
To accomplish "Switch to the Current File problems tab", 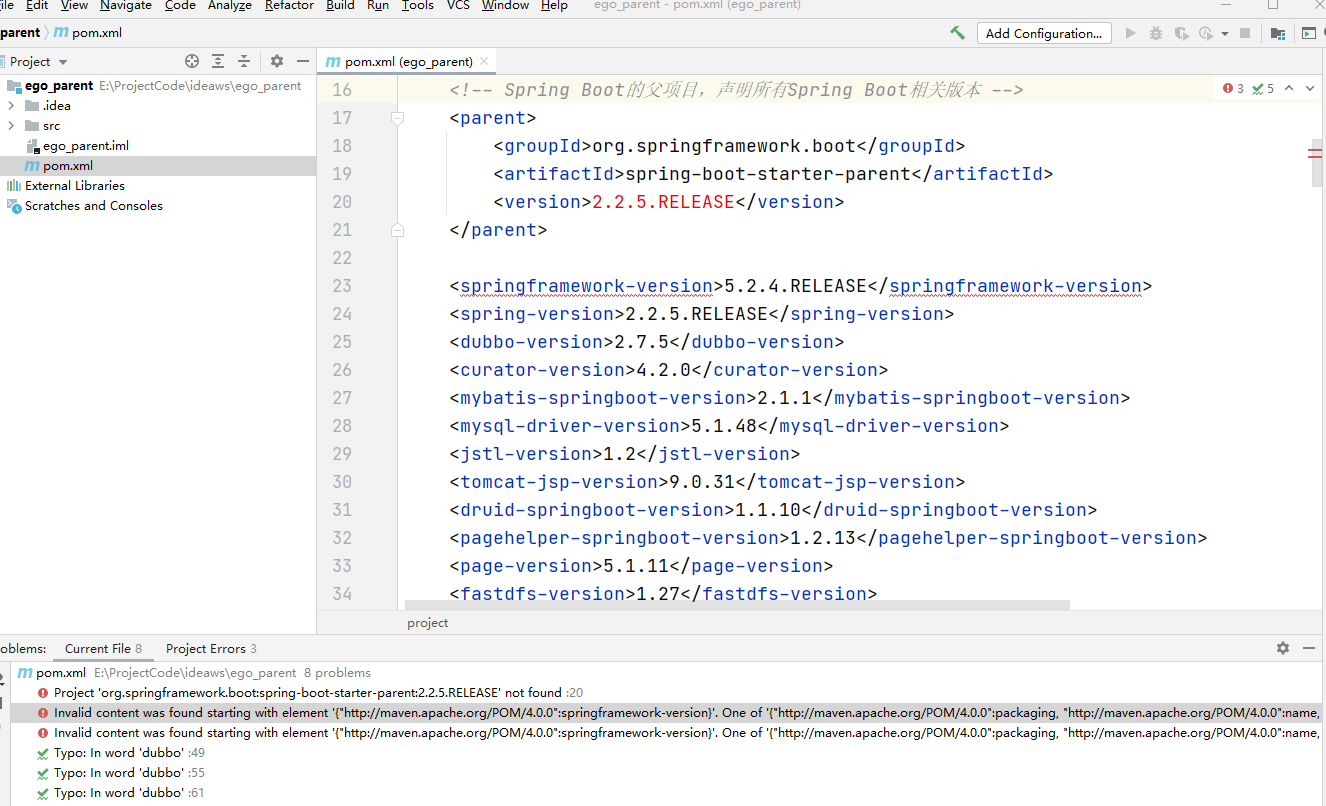I will tap(103, 648).
